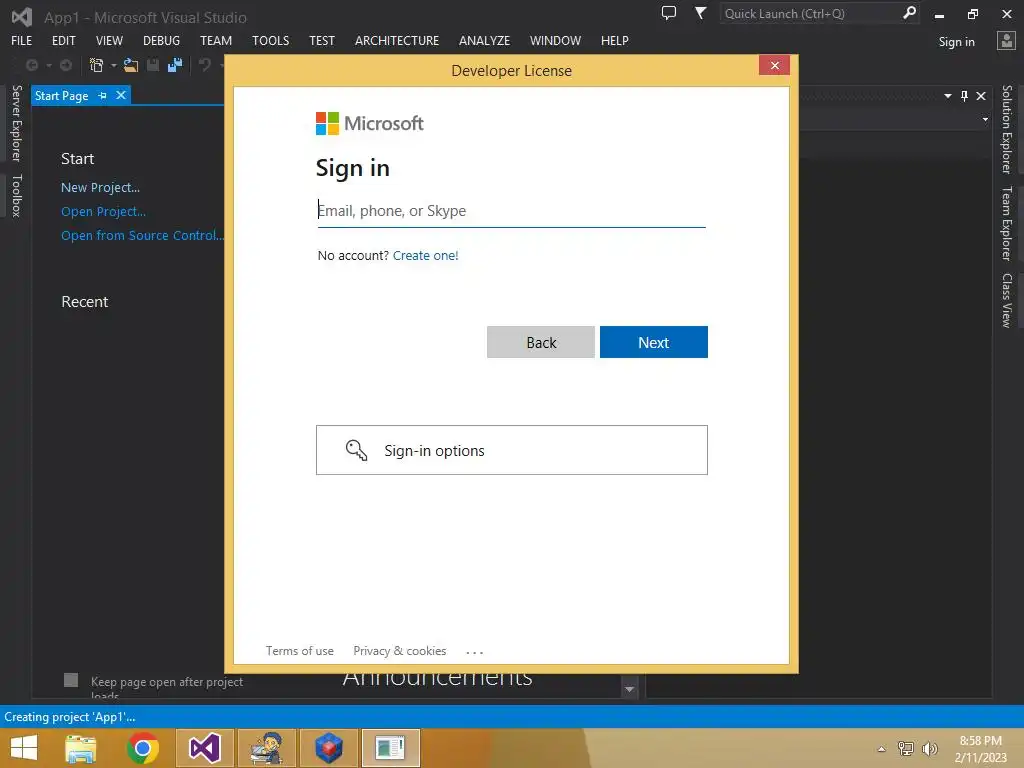The height and width of the screenshot is (768, 1024).
Task: Open the FILE menu
Action: 22,40
